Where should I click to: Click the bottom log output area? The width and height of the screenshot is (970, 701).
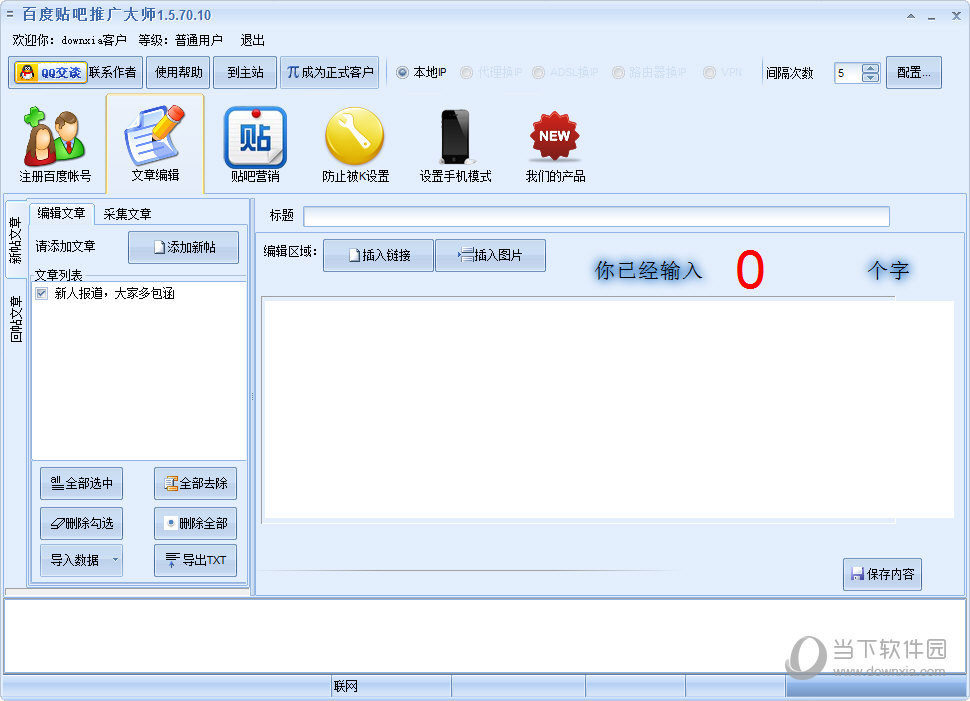pos(485,635)
